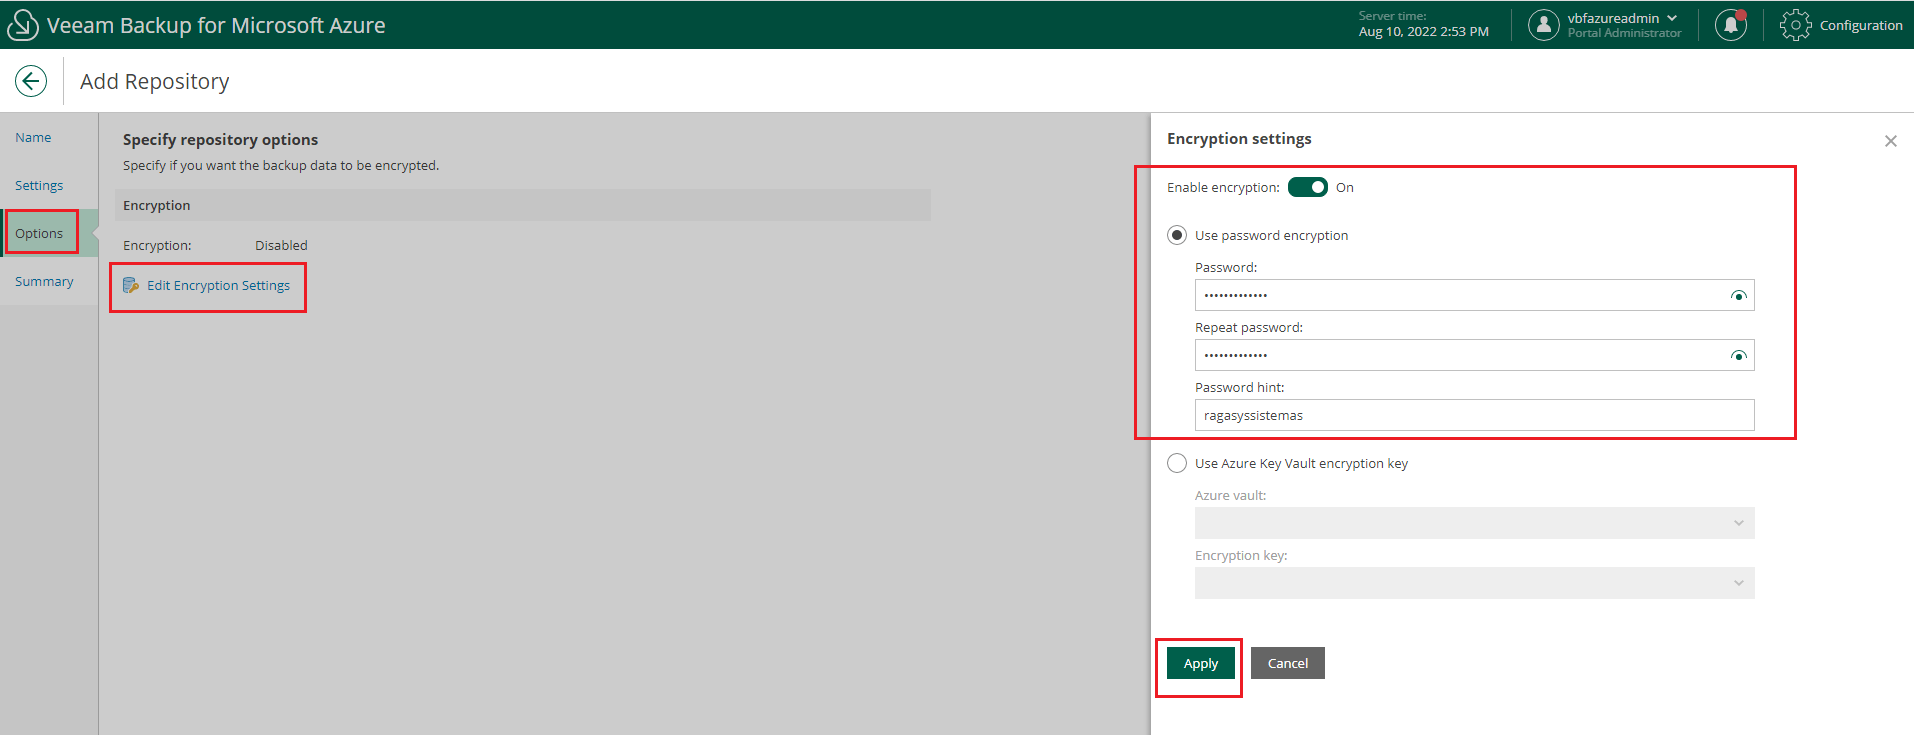Go to the Settings step

[39, 185]
